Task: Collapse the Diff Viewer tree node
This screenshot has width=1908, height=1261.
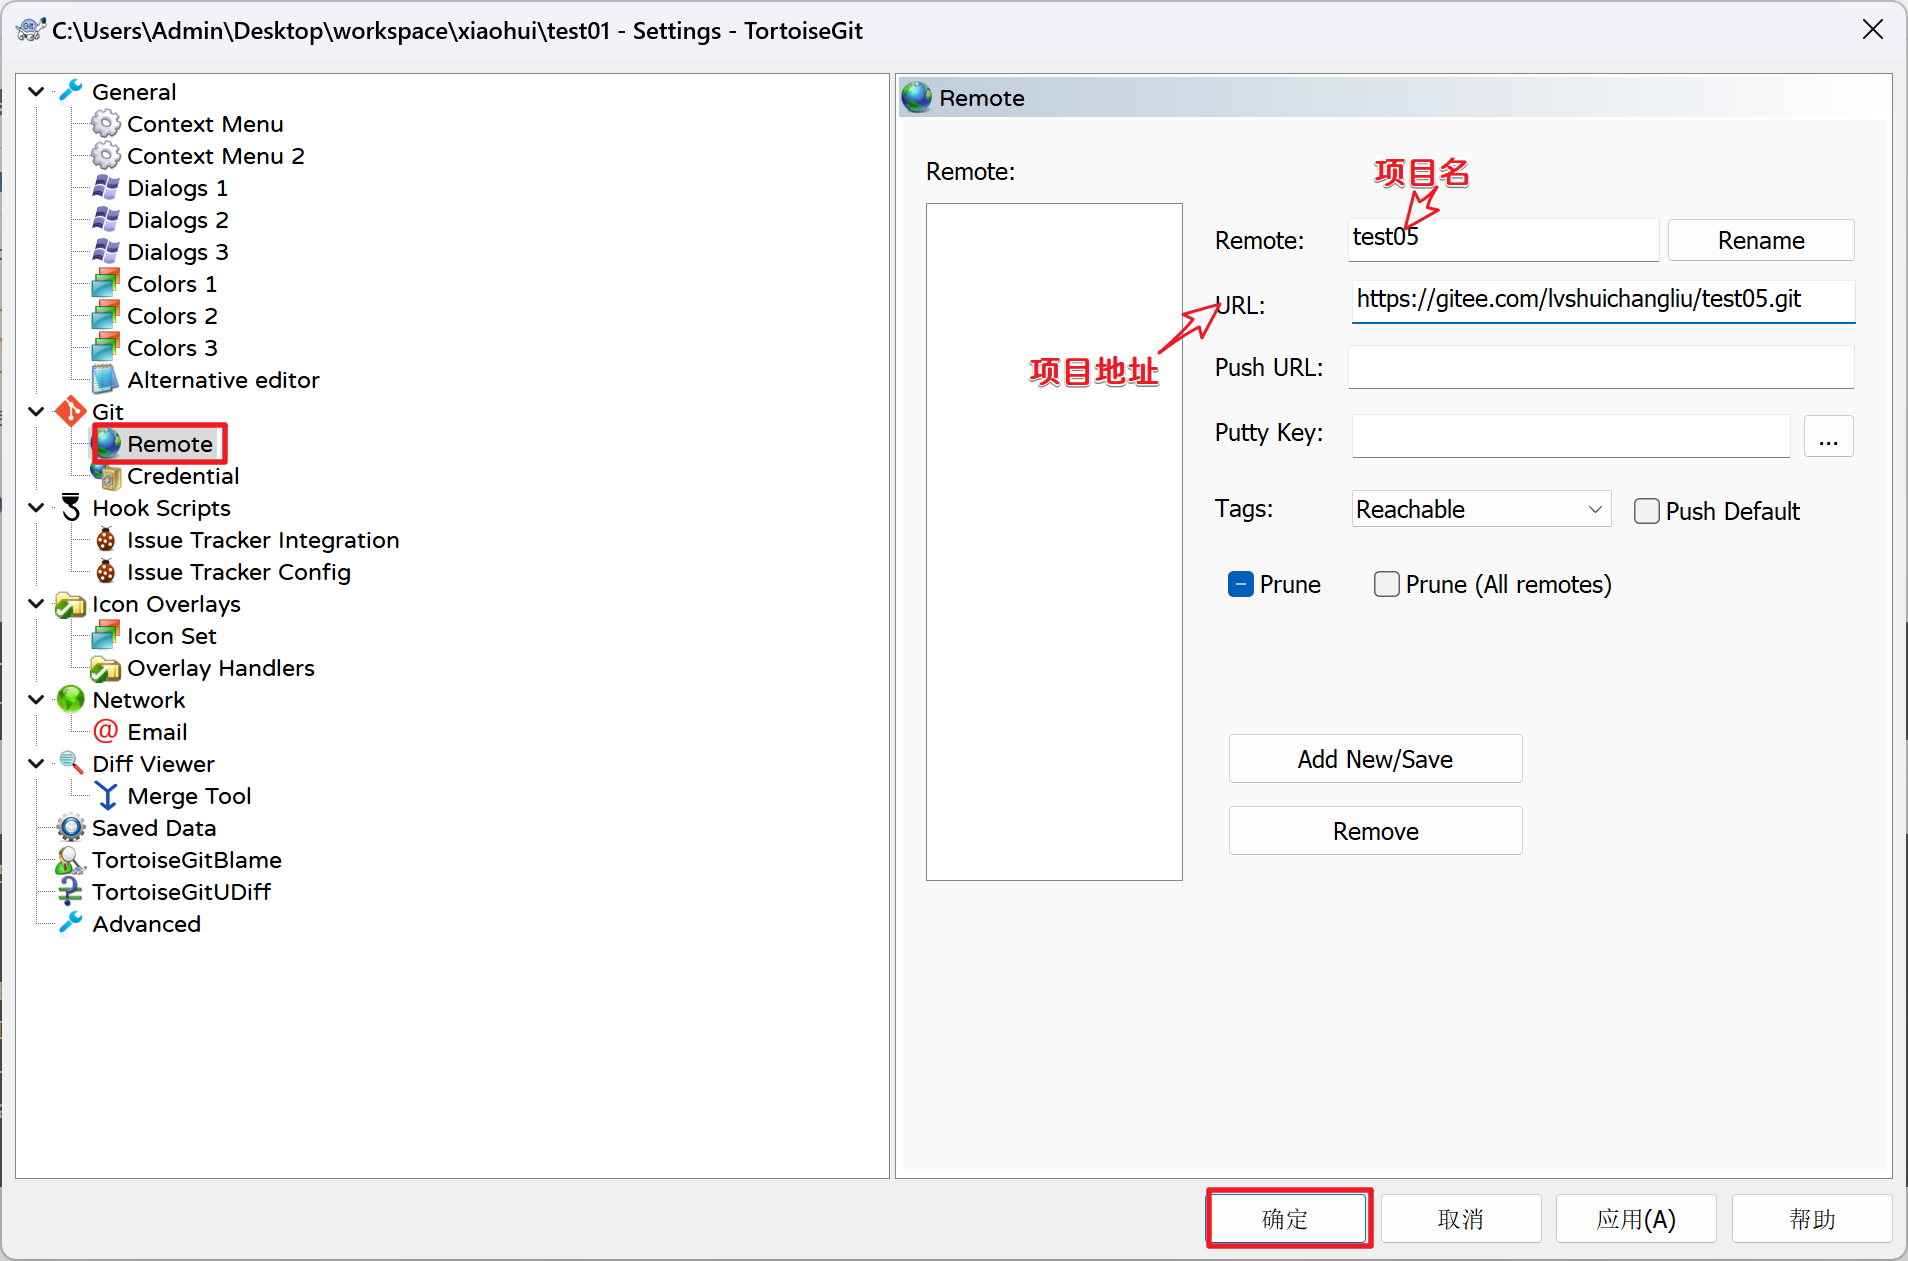Action: click(37, 763)
